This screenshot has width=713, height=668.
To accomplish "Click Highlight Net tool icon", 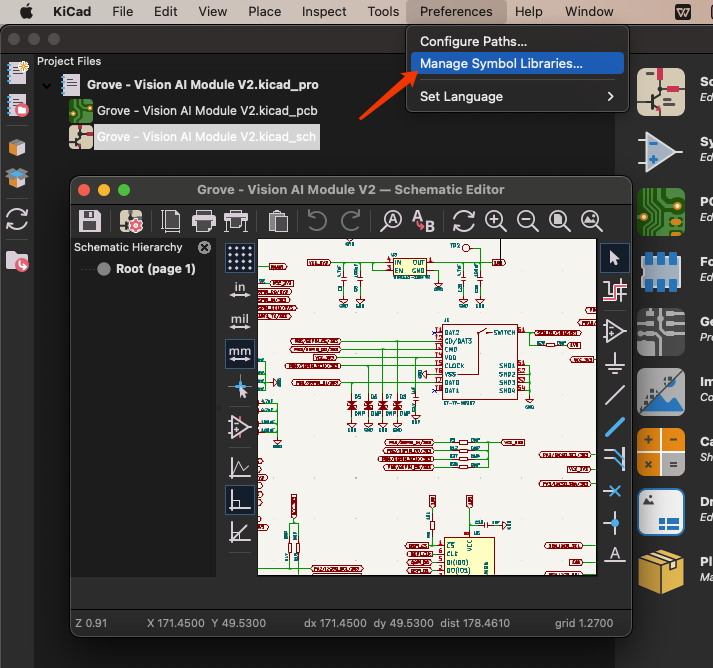I will (x=615, y=291).
